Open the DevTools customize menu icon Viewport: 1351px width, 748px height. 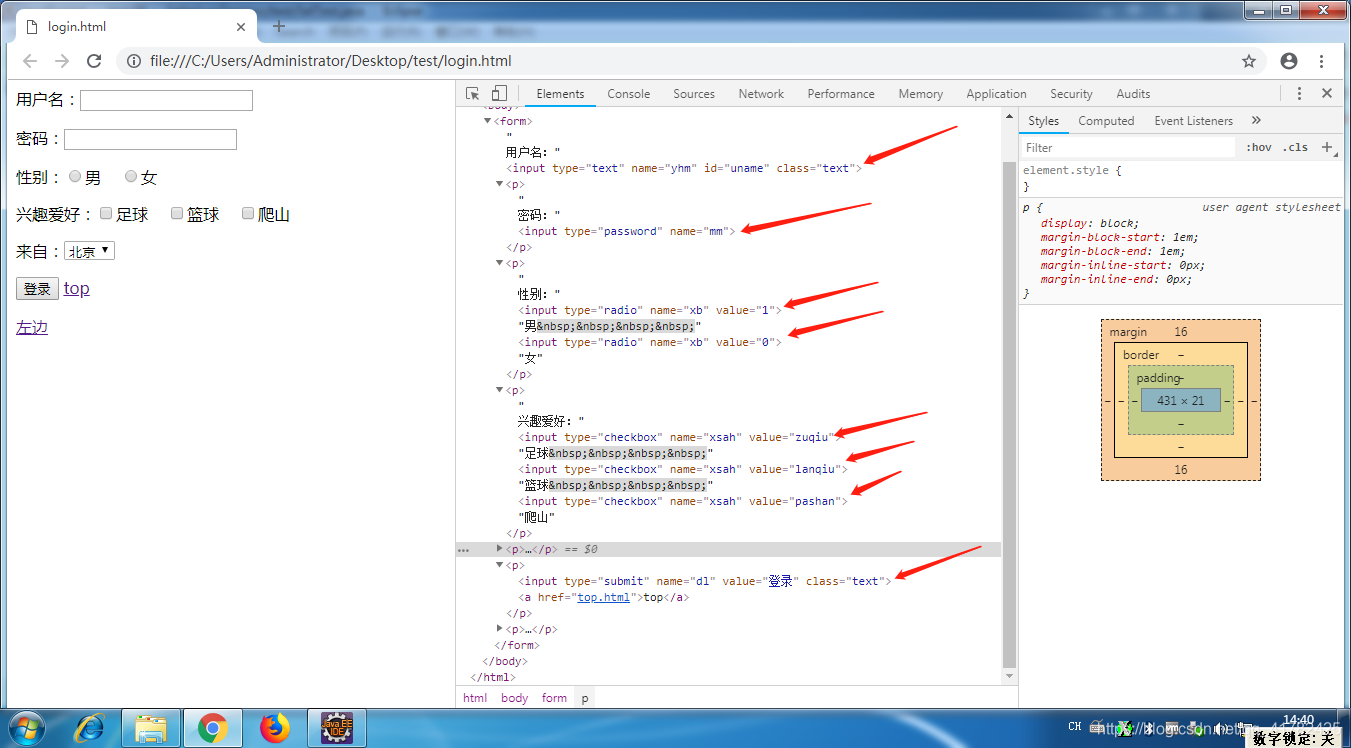click(1299, 93)
